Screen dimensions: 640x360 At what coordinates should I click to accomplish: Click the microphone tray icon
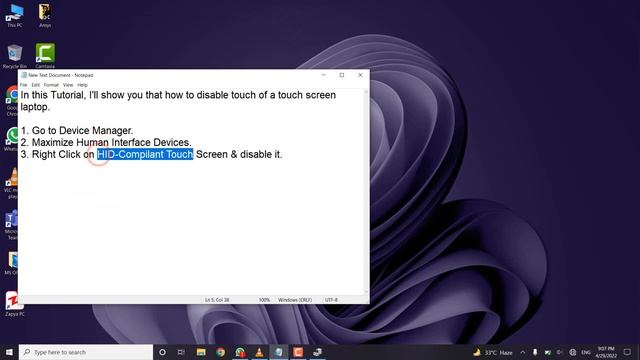535,352
